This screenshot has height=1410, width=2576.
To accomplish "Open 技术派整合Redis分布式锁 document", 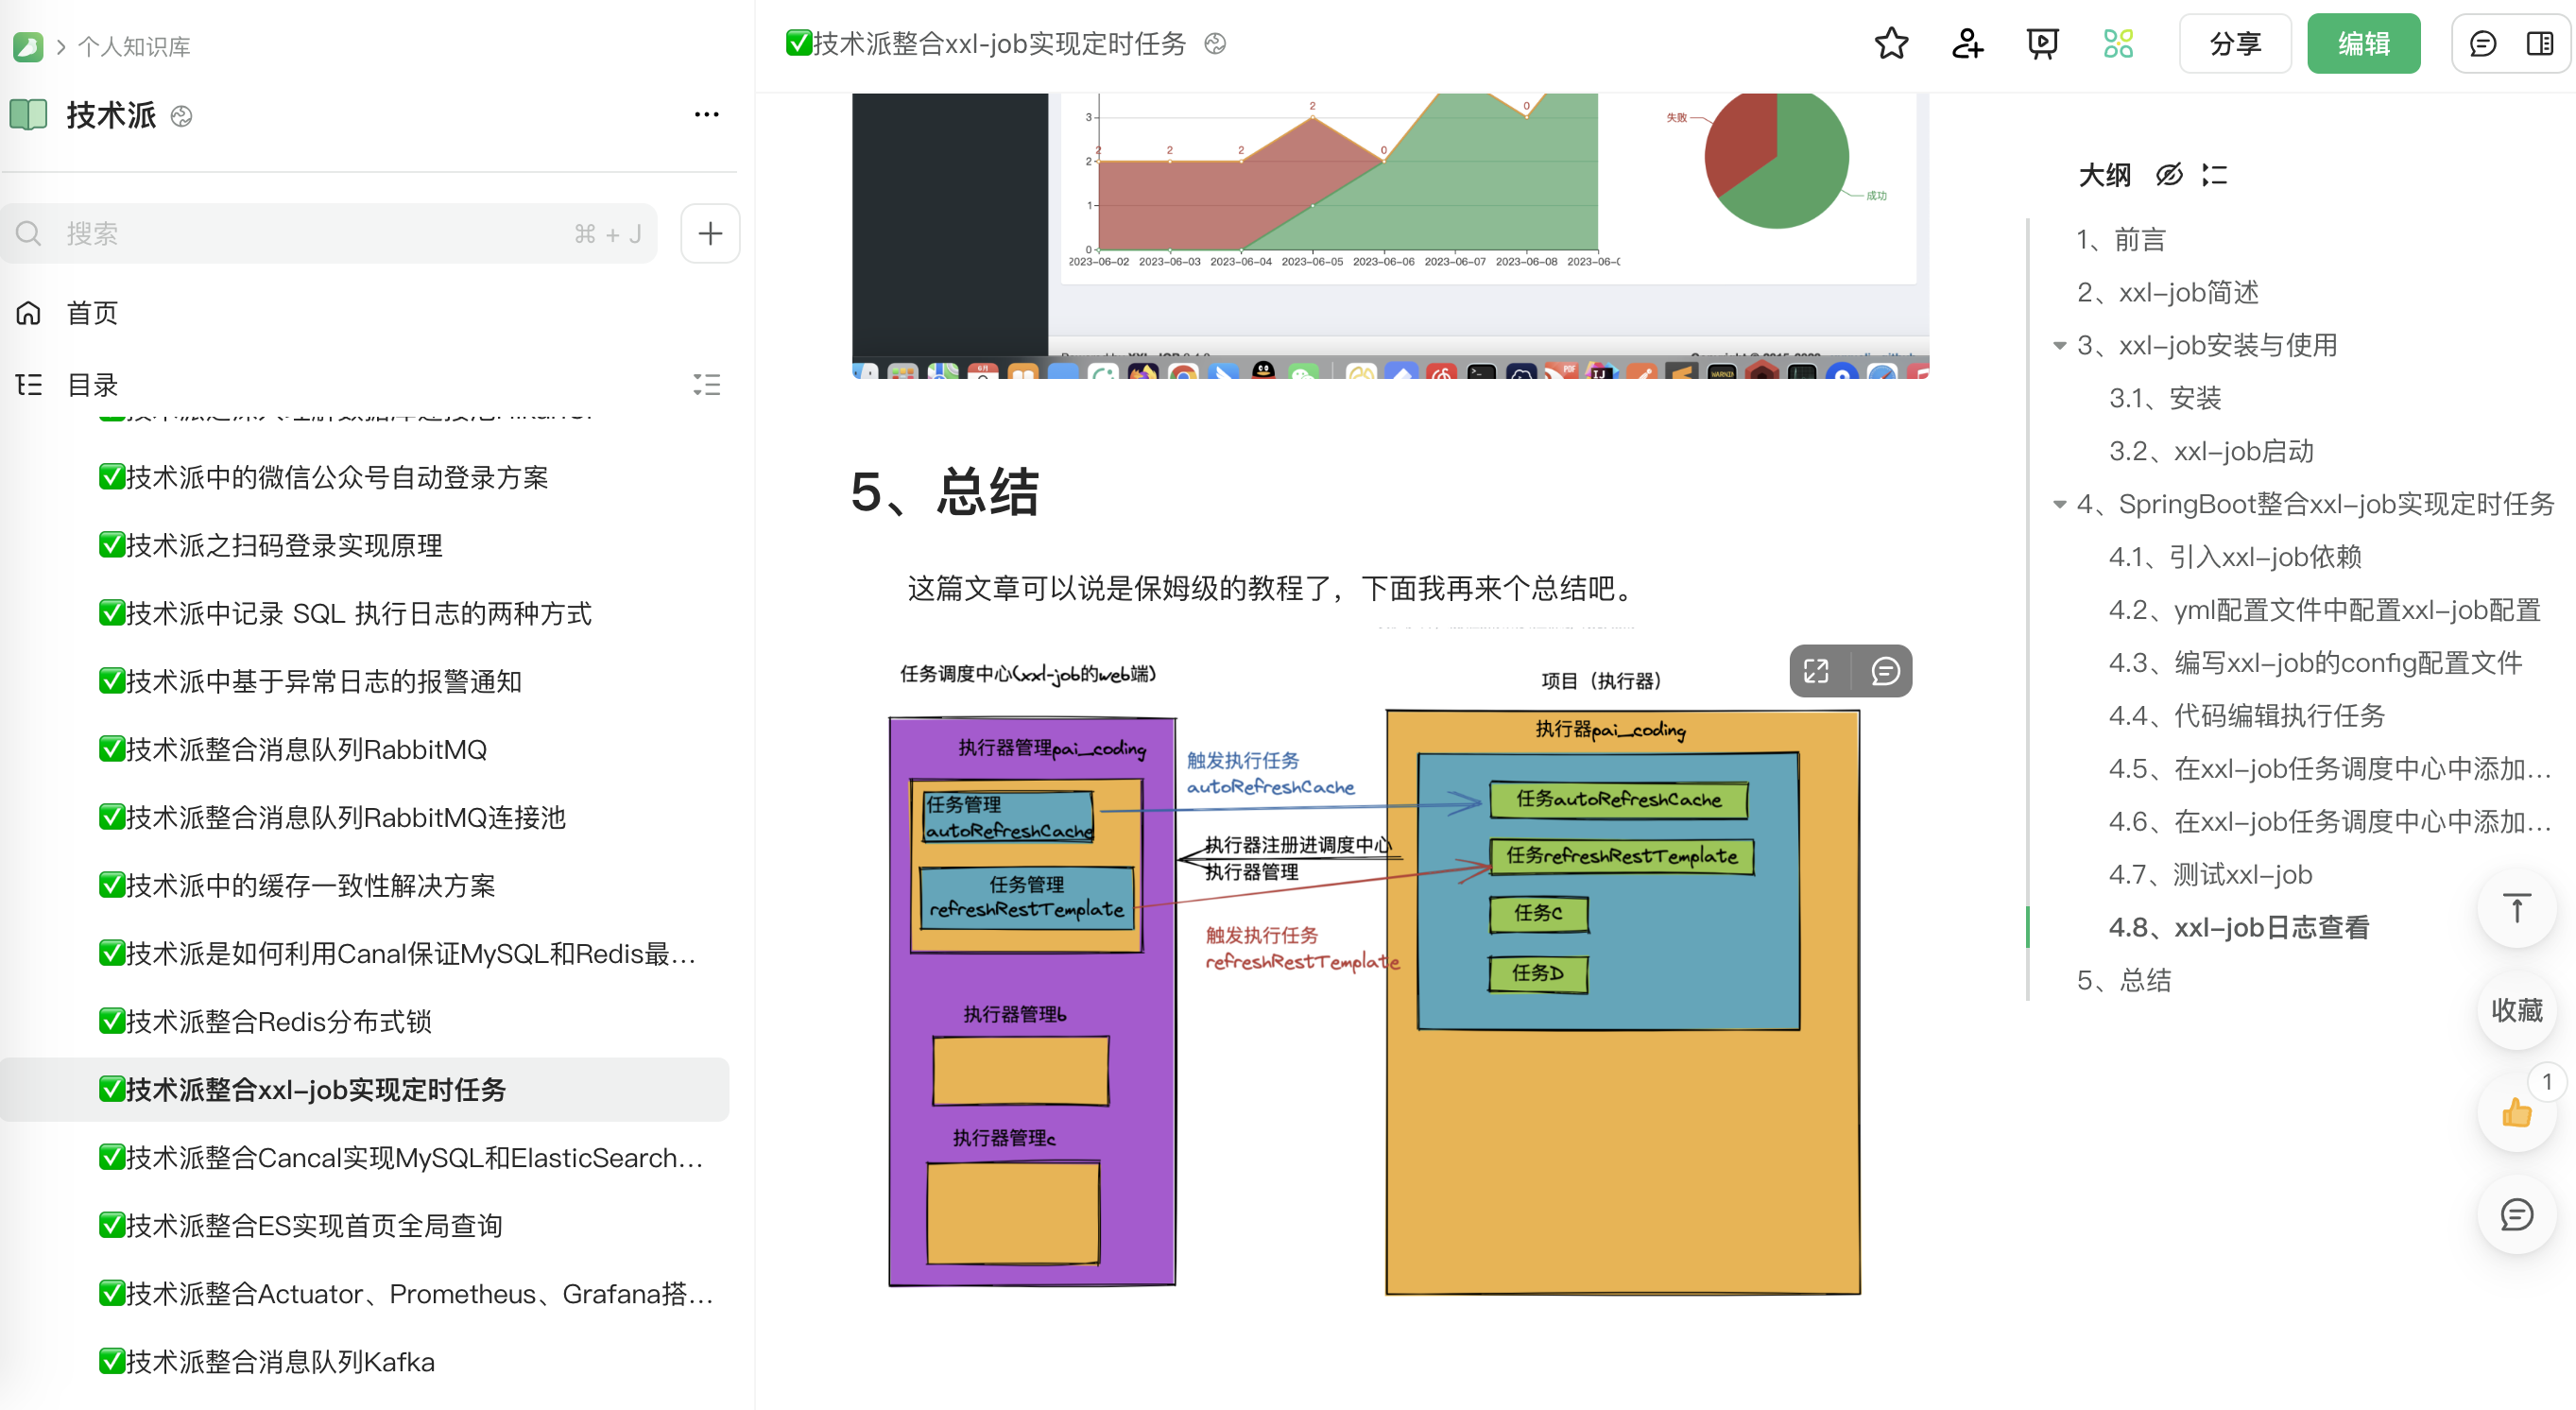I will tap(278, 1021).
